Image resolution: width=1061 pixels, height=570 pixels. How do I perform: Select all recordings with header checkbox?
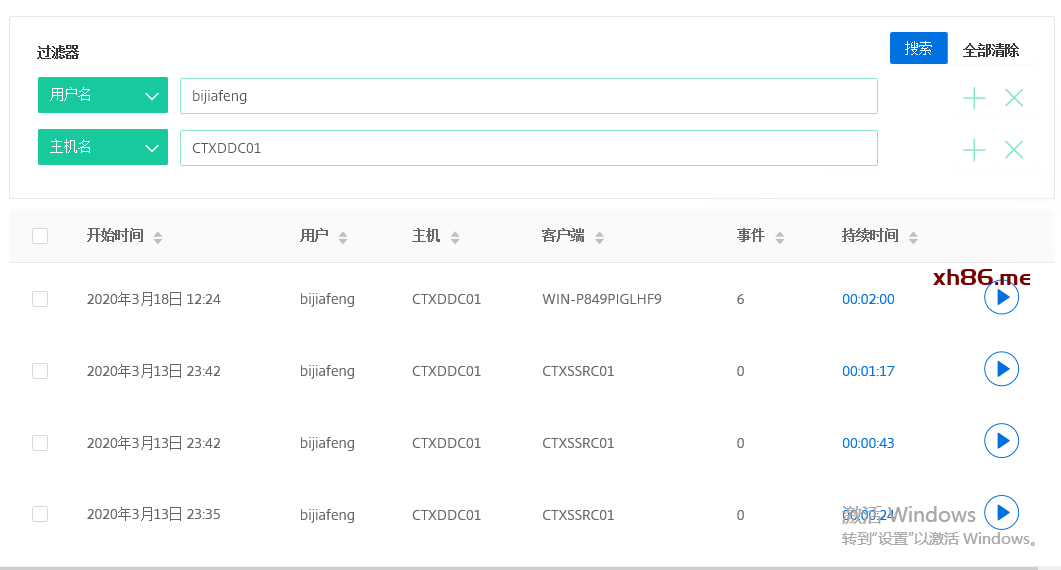40,236
